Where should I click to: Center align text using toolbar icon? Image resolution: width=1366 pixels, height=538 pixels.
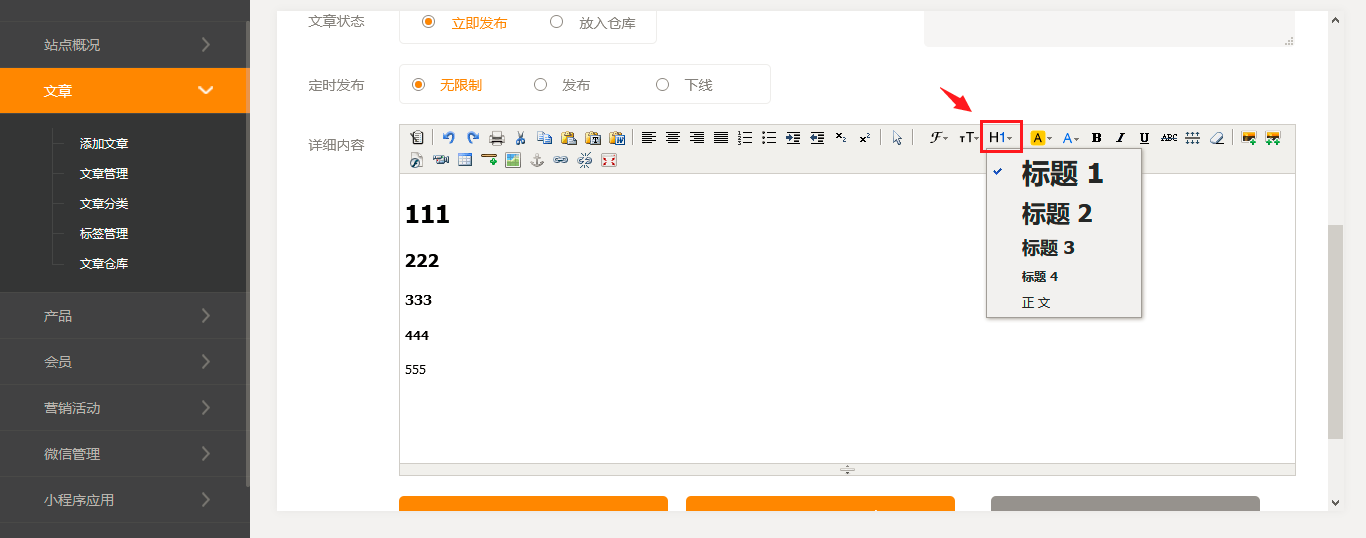673,138
